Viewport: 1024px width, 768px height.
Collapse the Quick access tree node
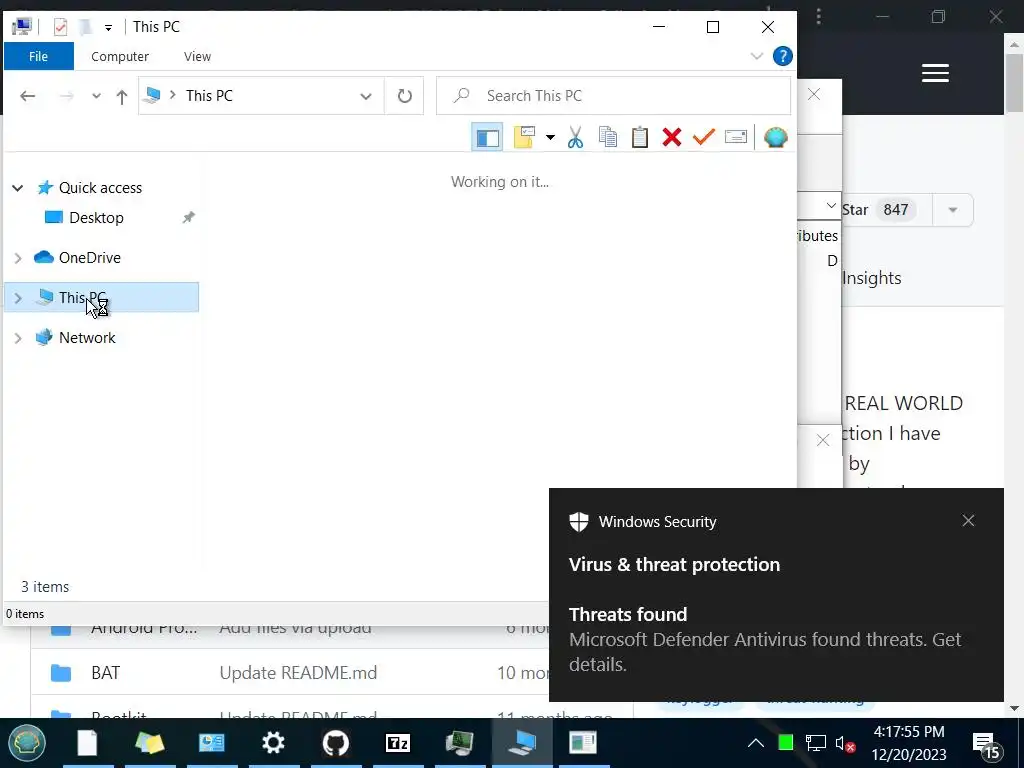click(18, 188)
